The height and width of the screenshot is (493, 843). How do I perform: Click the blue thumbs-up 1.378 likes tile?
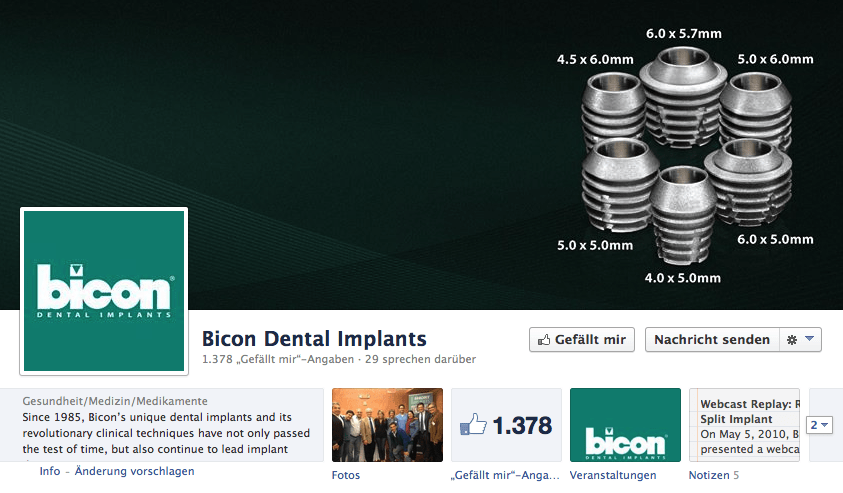click(506, 425)
